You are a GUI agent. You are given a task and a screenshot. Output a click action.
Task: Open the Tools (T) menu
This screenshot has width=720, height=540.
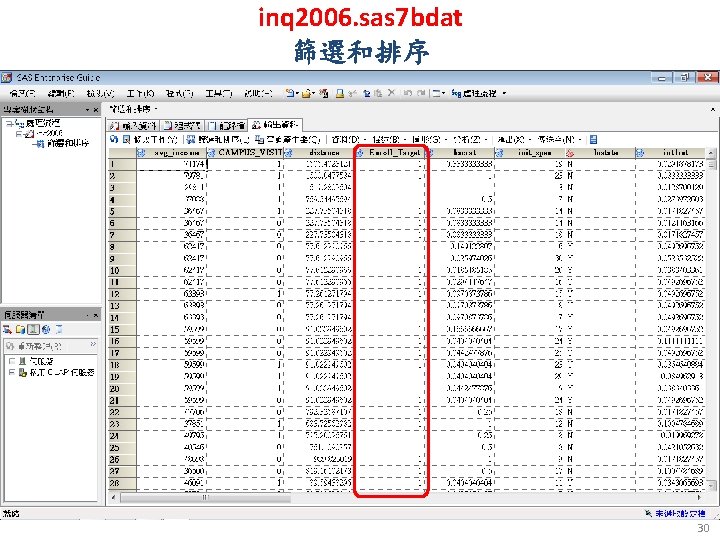[219, 94]
